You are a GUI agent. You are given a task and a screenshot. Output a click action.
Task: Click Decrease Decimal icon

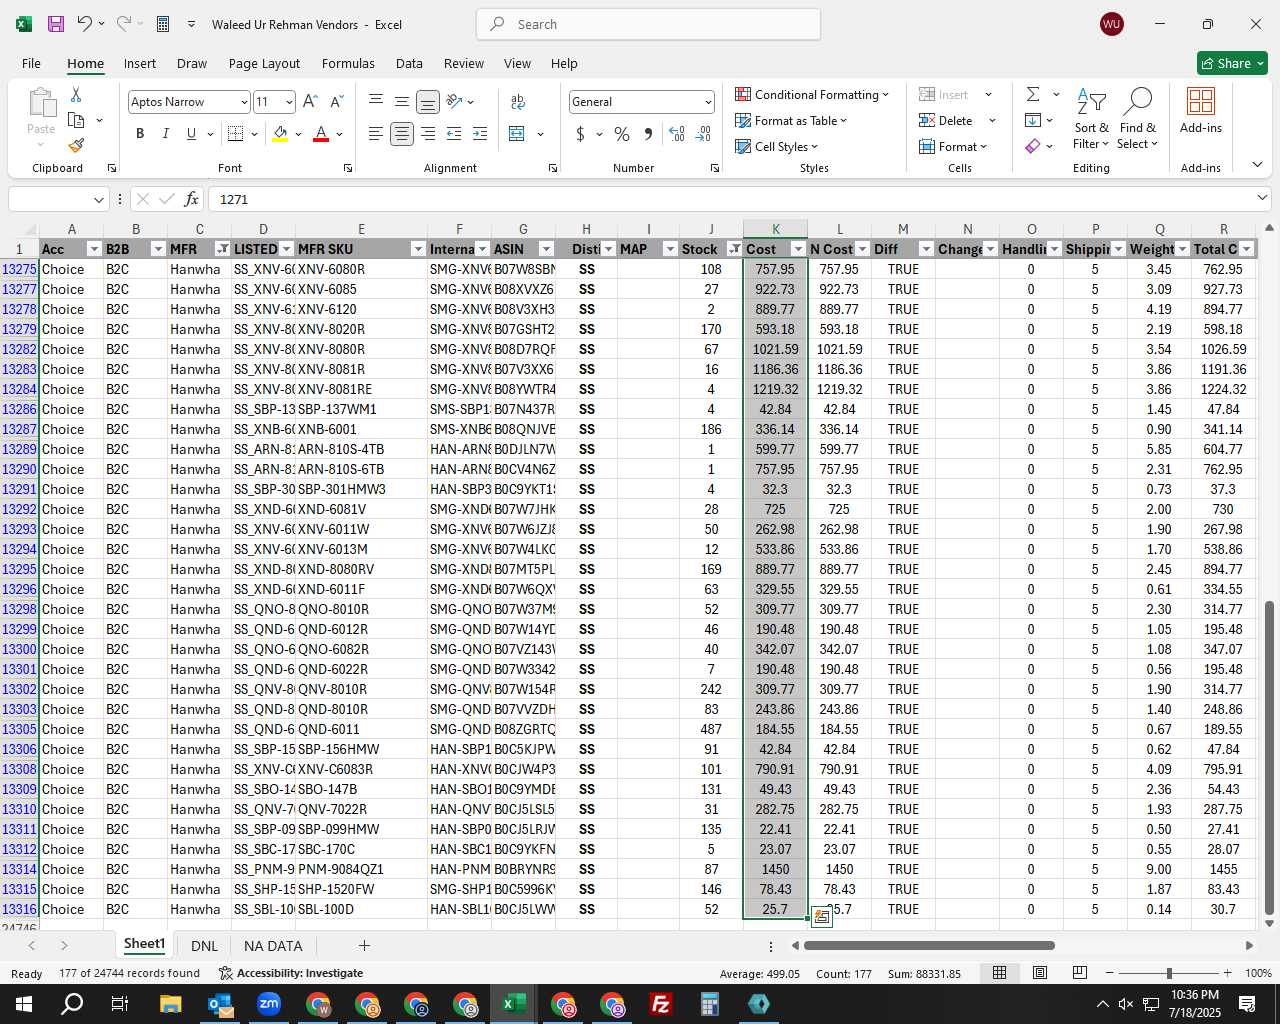point(703,134)
